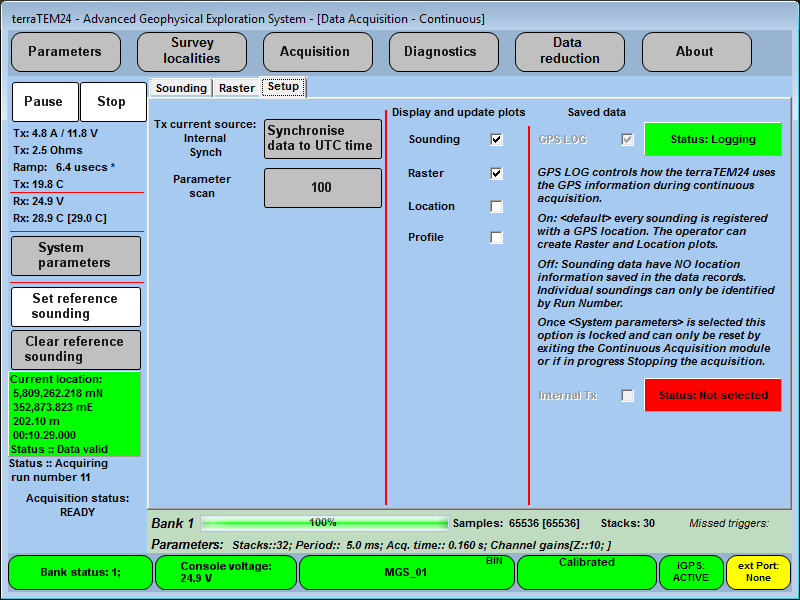Click the Bank status: 1 indicator
Image resolution: width=800 pixels, height=600 pixels.
pyautogui.click(x=81, y=572)
